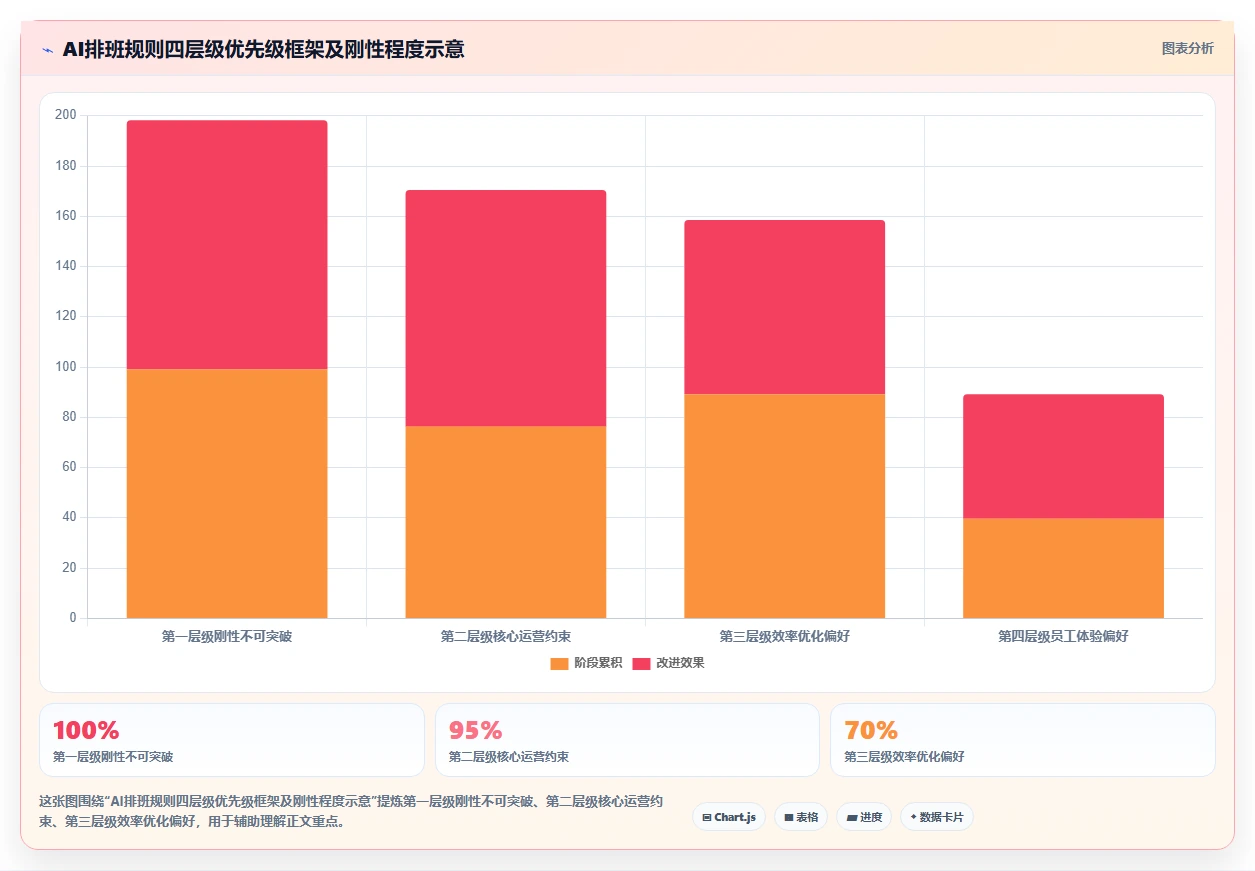This screenshot has width=1255, height=871.
Task: Click the description paragraph below the data cards
Action: pos(350,812)
